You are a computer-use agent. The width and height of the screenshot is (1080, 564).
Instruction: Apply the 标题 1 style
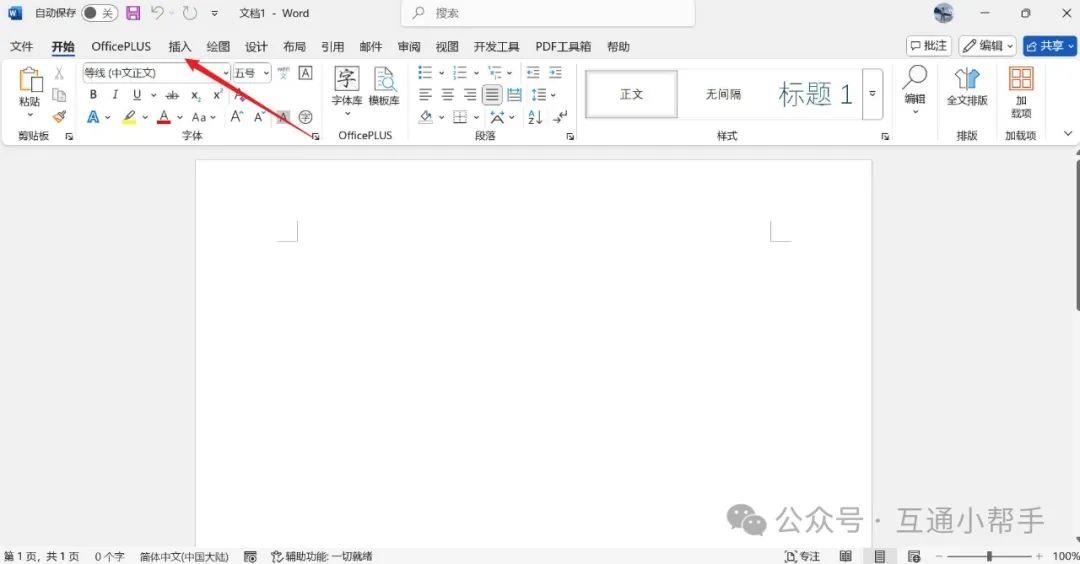[x=815, y=94]
